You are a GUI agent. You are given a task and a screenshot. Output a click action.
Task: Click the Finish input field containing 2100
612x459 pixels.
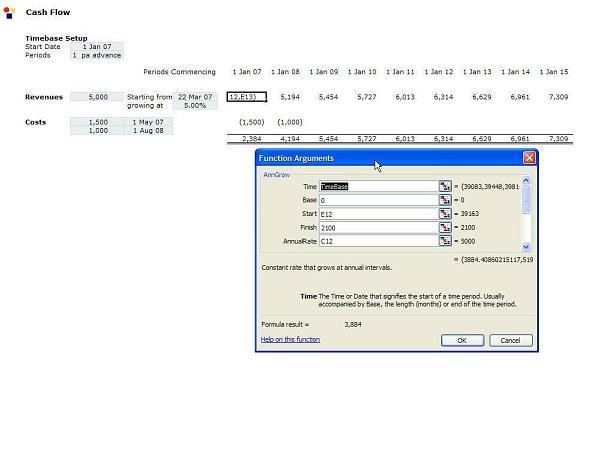379,227
